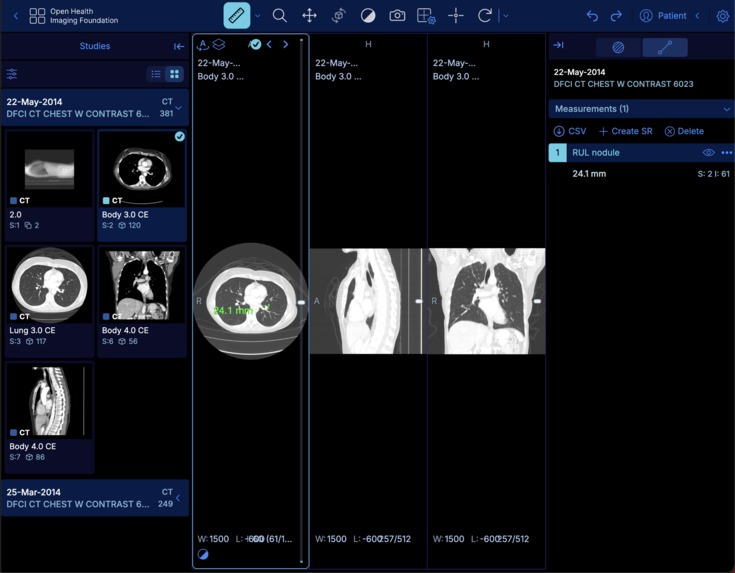
Task: Open more tools dropdown after reset
Action: click(506, 16)
